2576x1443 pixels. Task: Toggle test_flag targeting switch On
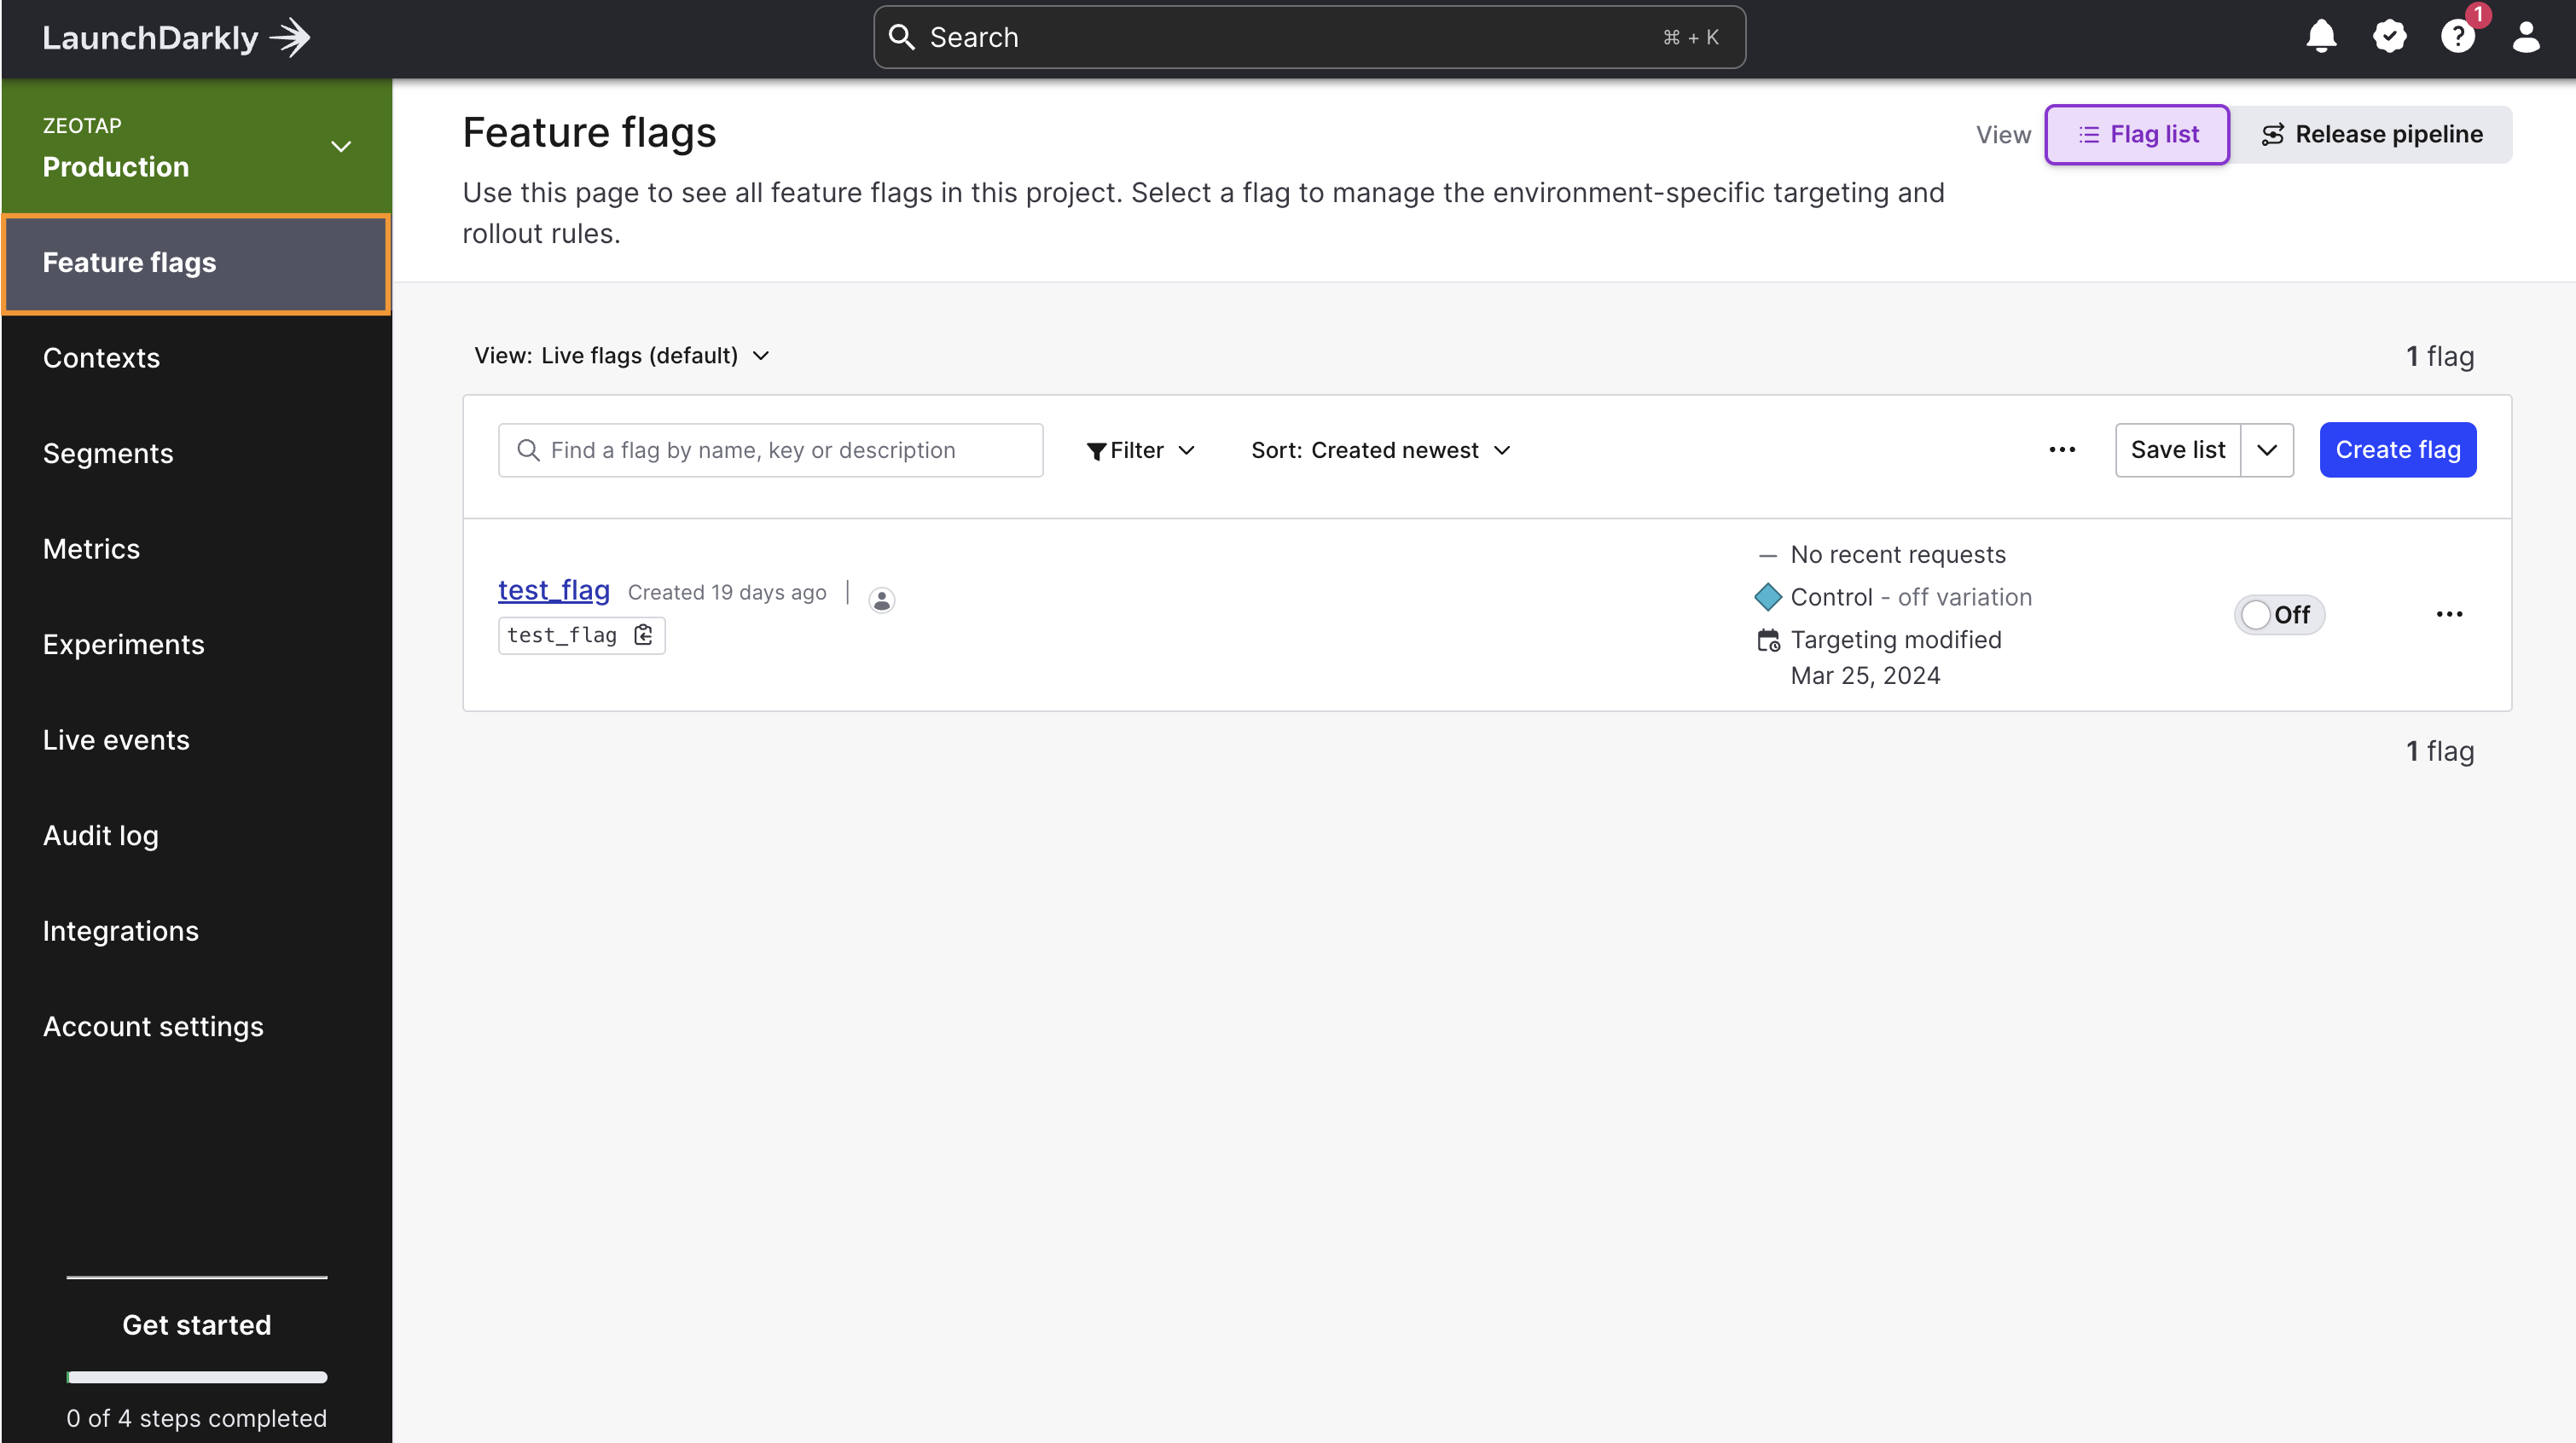(2279, 614)
